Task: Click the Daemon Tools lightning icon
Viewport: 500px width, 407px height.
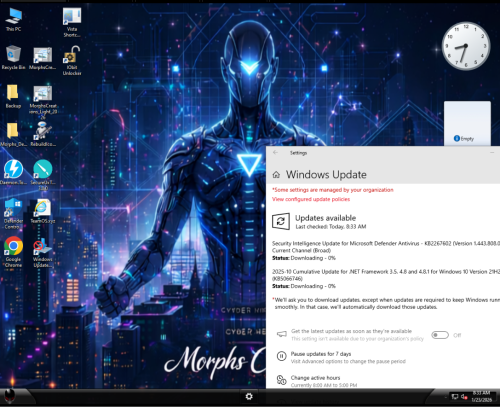Action: point(13,172)
